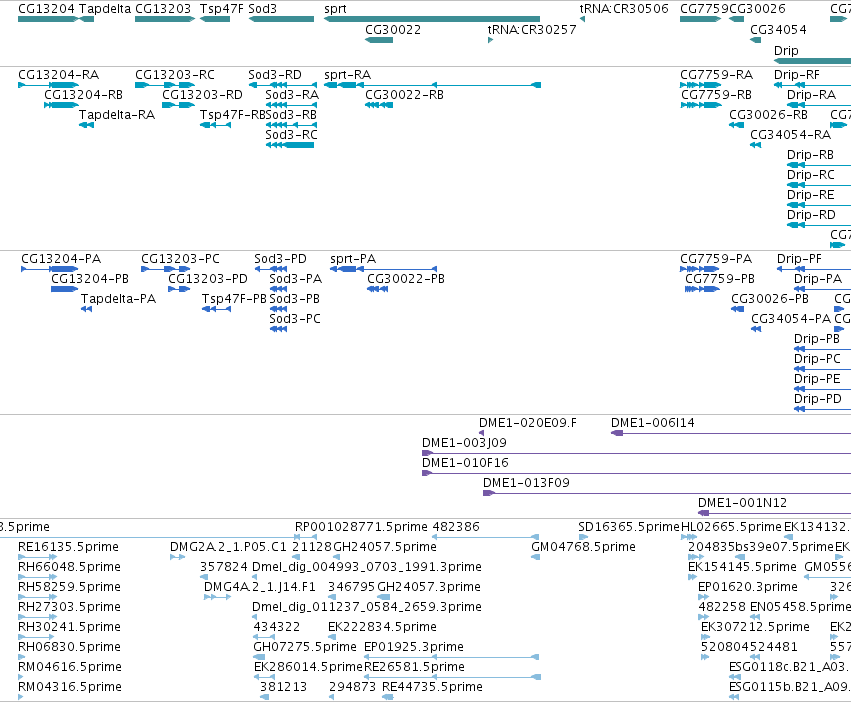Select the Drip-RE transcript

pos(819,205)
